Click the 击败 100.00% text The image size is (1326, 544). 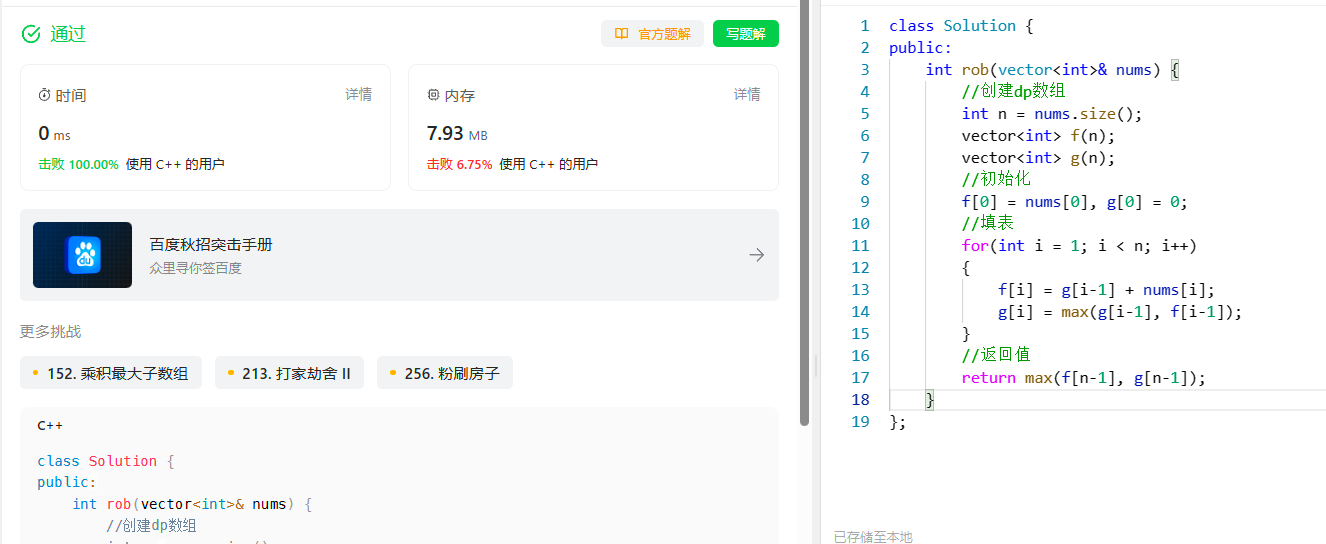[78, 165]
